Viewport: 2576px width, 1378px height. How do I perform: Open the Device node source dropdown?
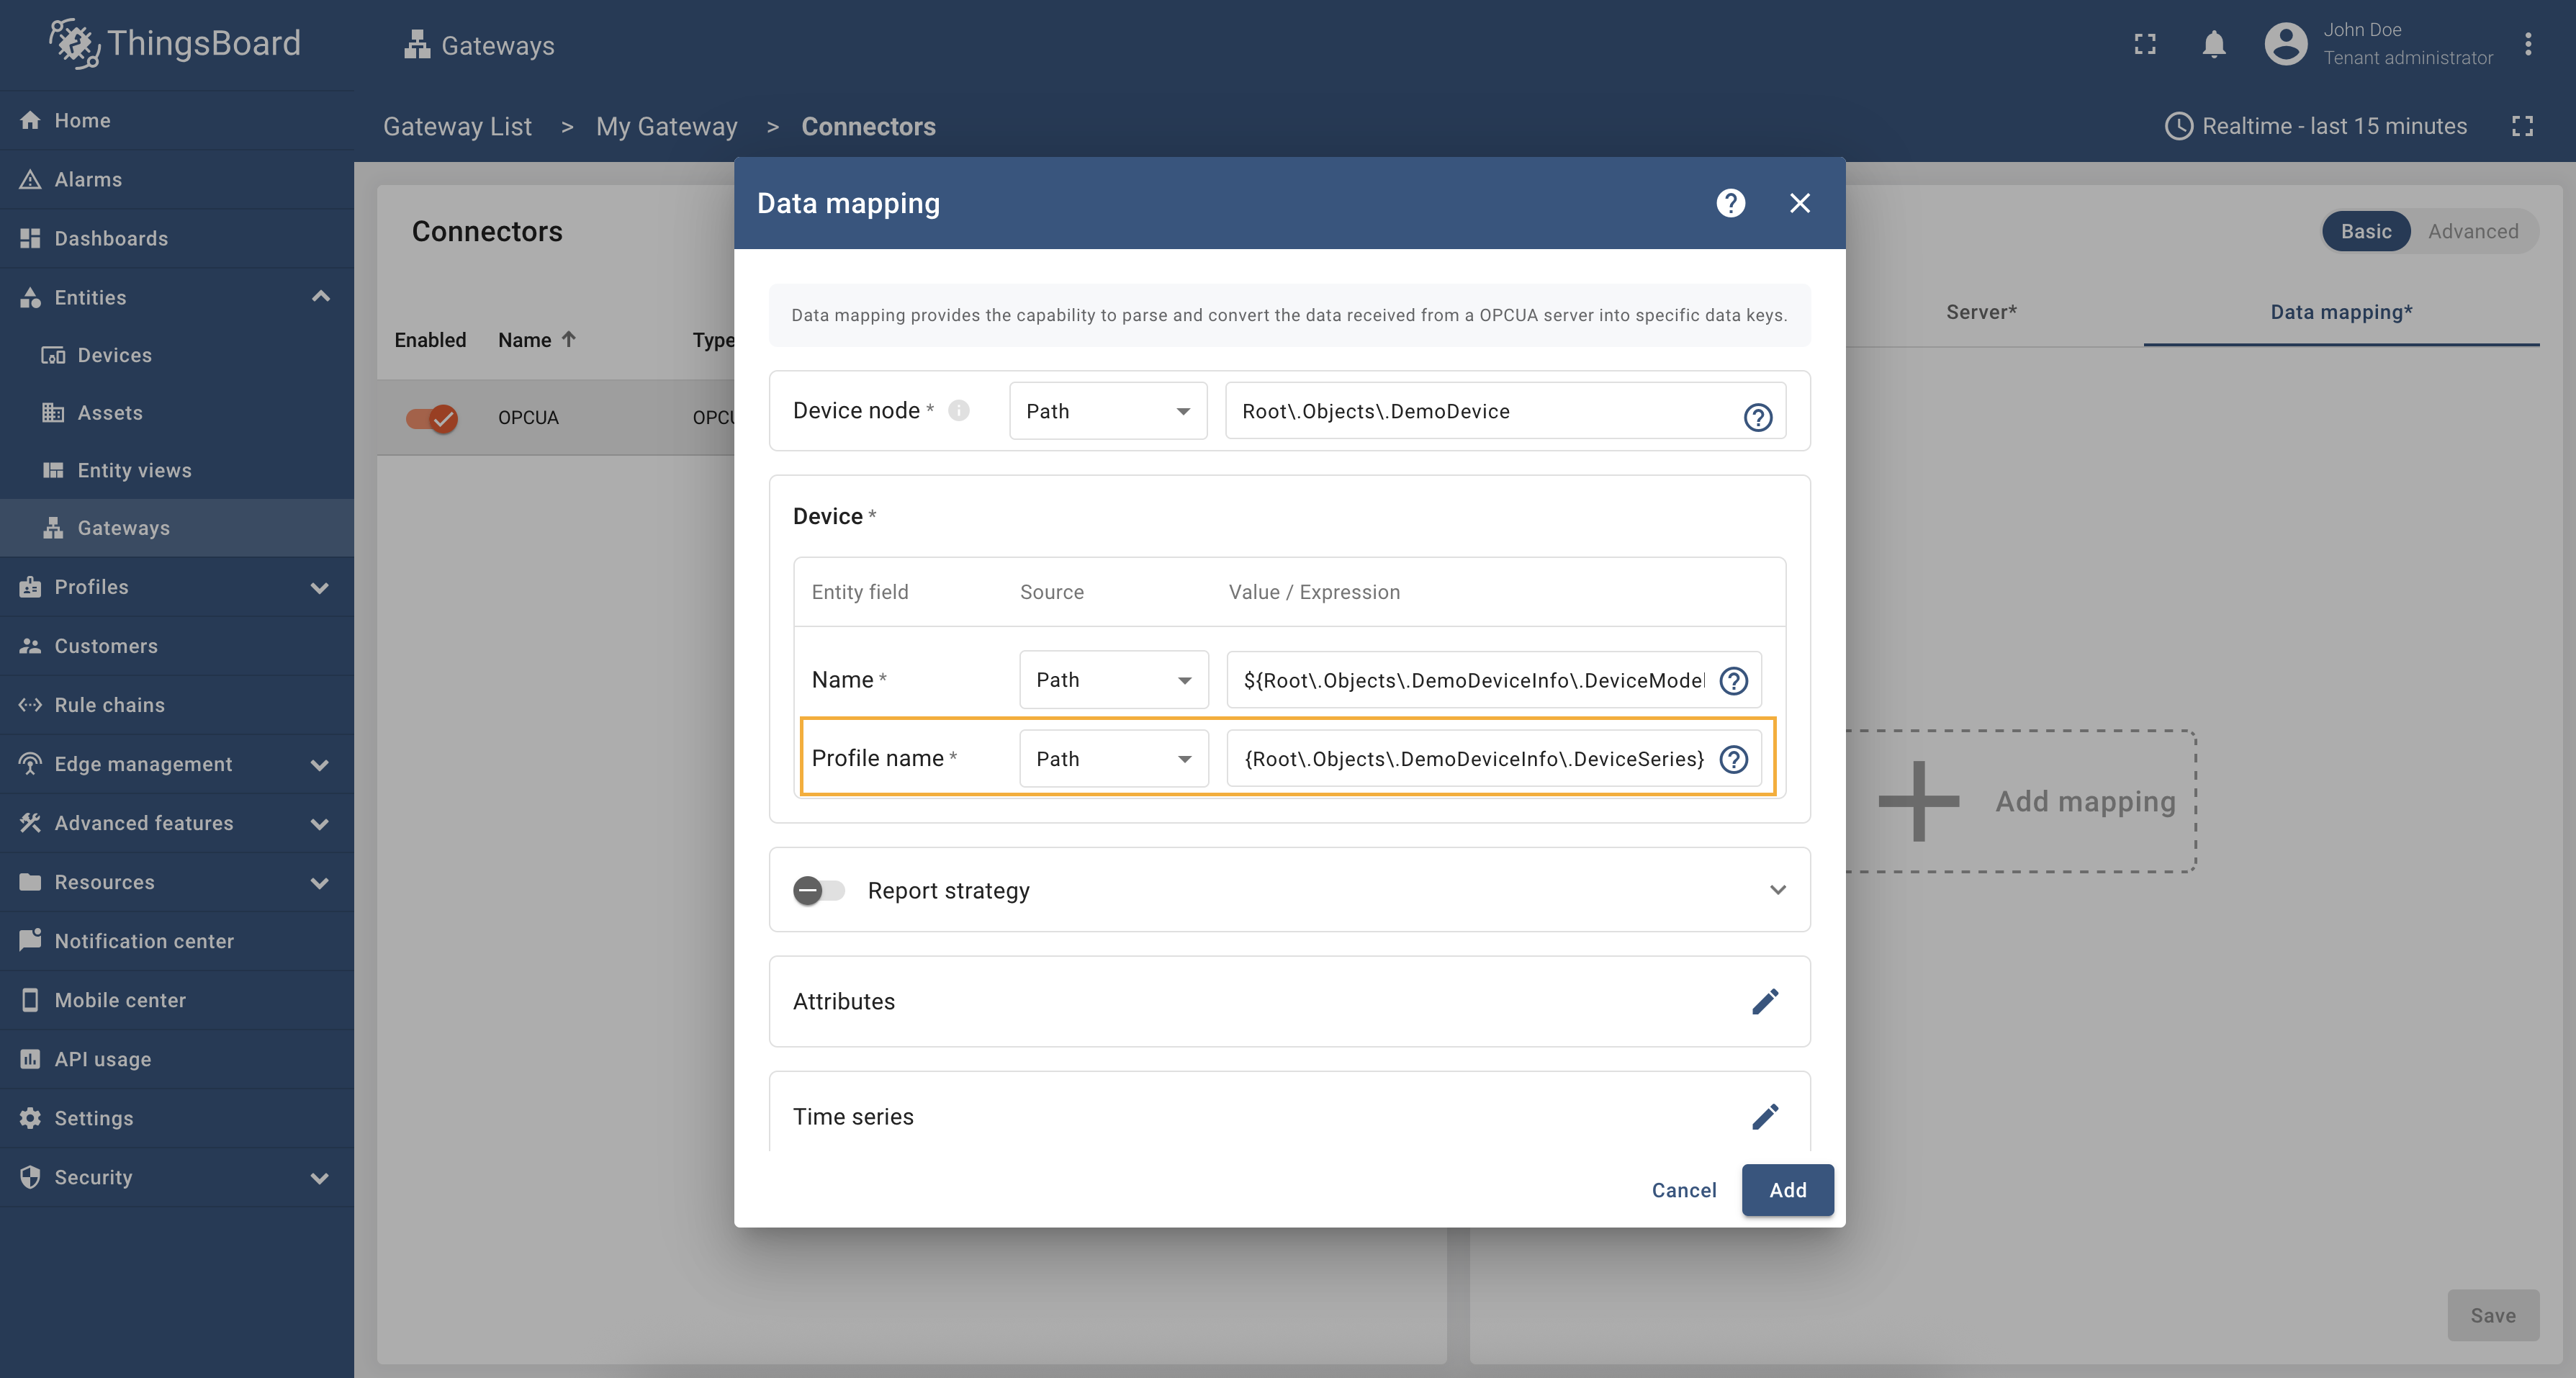1107,411
